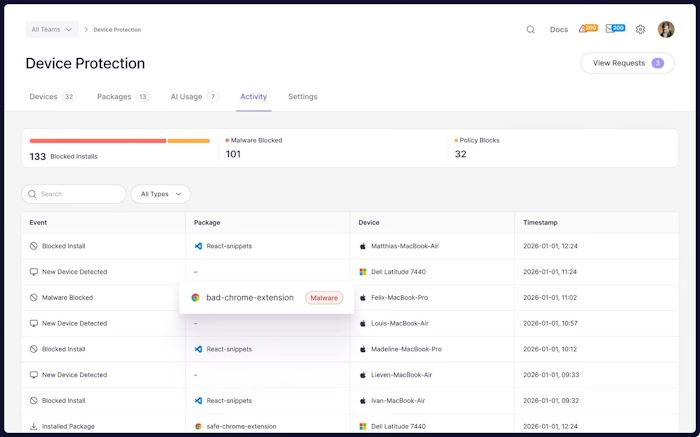Click the bad-chrome-extension package name
The height and width of the screenshot is (437, 700).
250,298
